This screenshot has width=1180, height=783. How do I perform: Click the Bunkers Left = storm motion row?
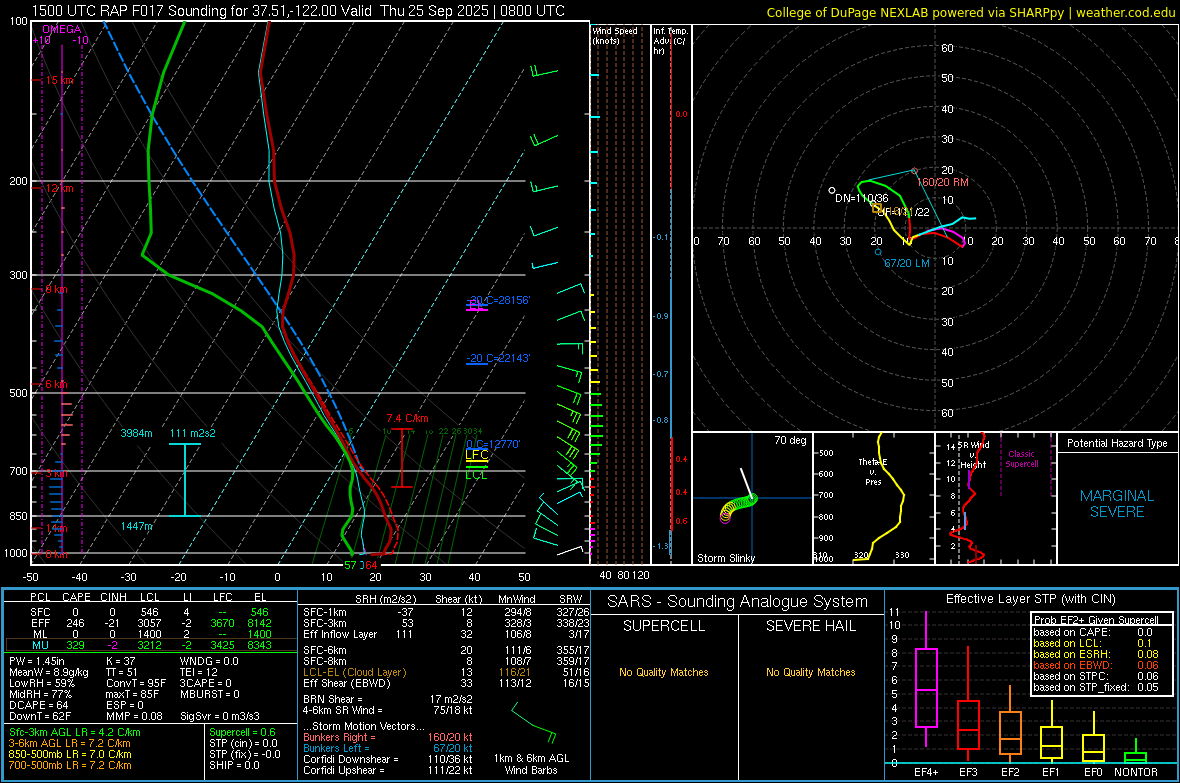click(388, 748)
